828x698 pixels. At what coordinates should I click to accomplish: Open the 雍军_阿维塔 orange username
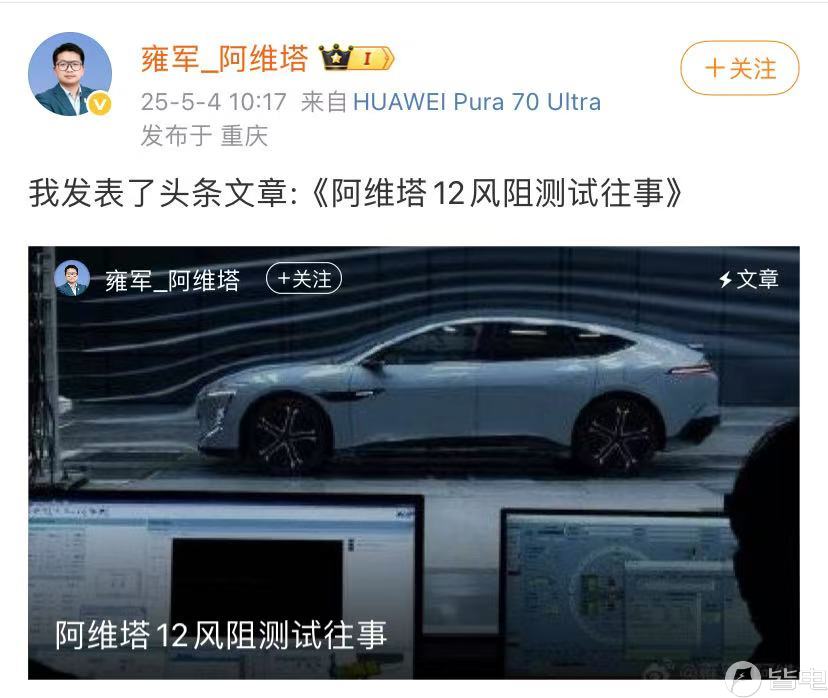[224, 58]
